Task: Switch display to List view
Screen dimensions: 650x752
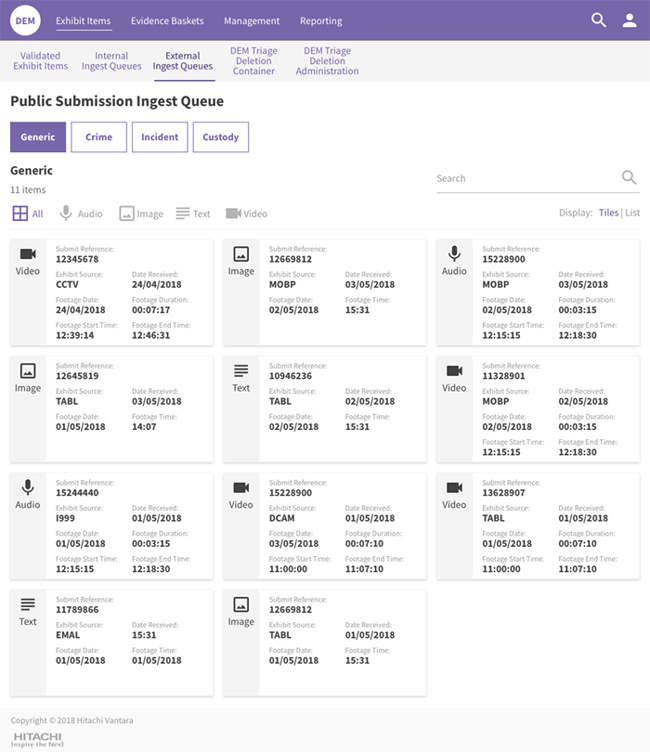Action: pos(632,213)
